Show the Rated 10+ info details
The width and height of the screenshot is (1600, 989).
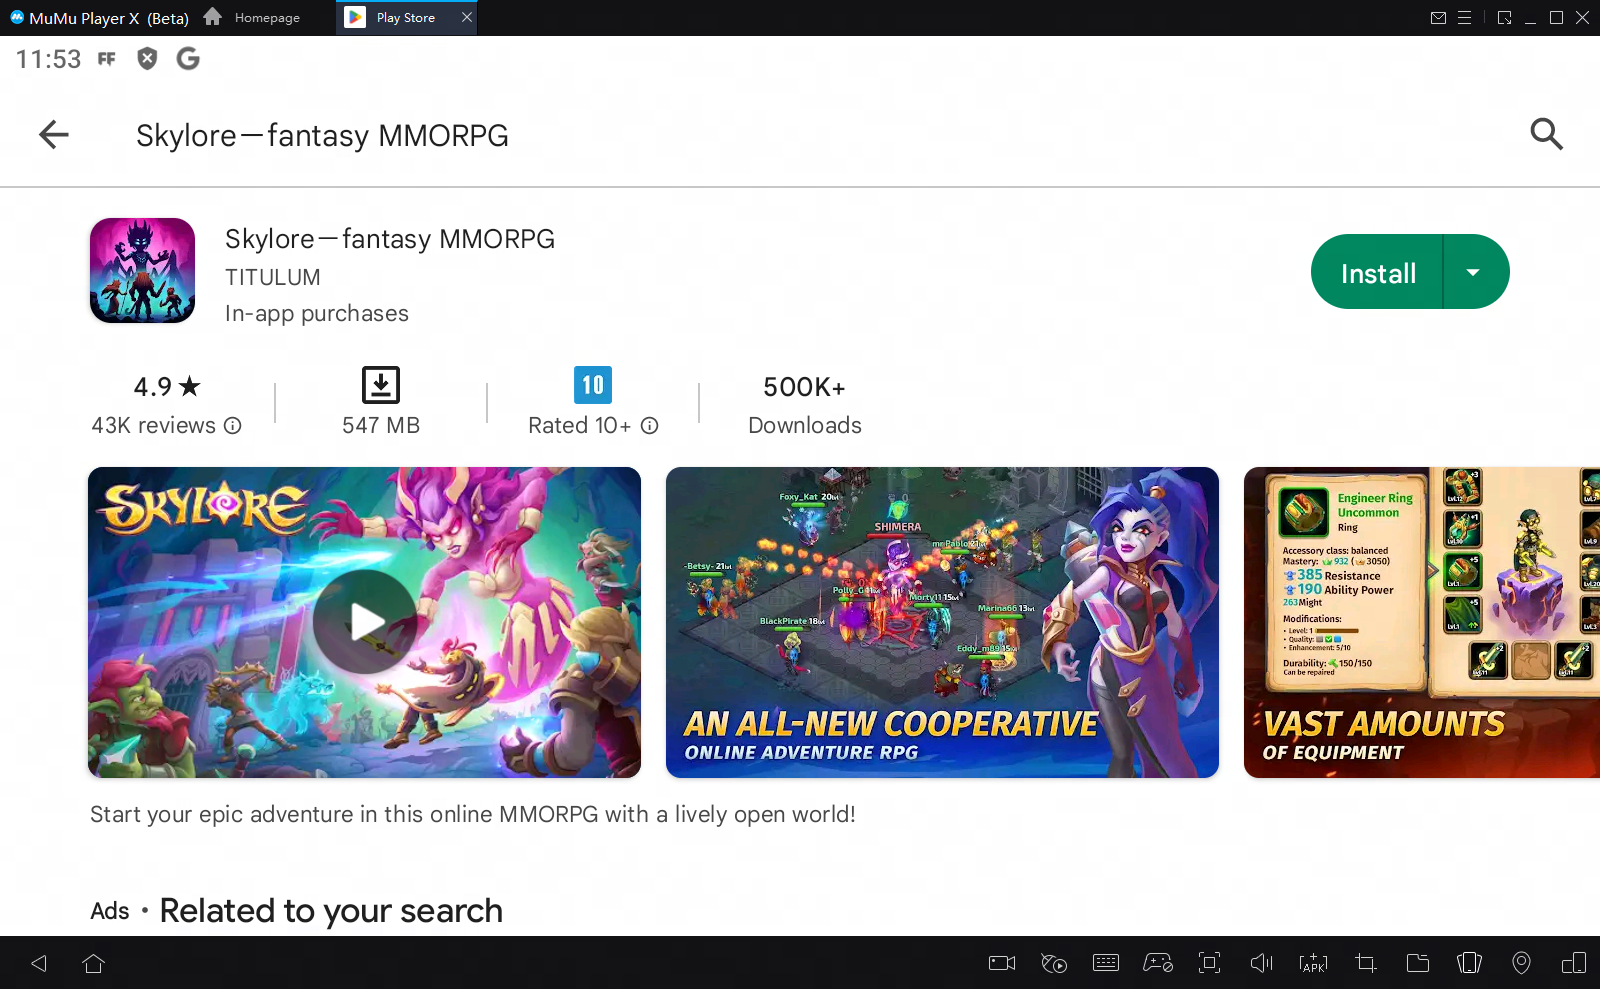click(x=649, y=426)
